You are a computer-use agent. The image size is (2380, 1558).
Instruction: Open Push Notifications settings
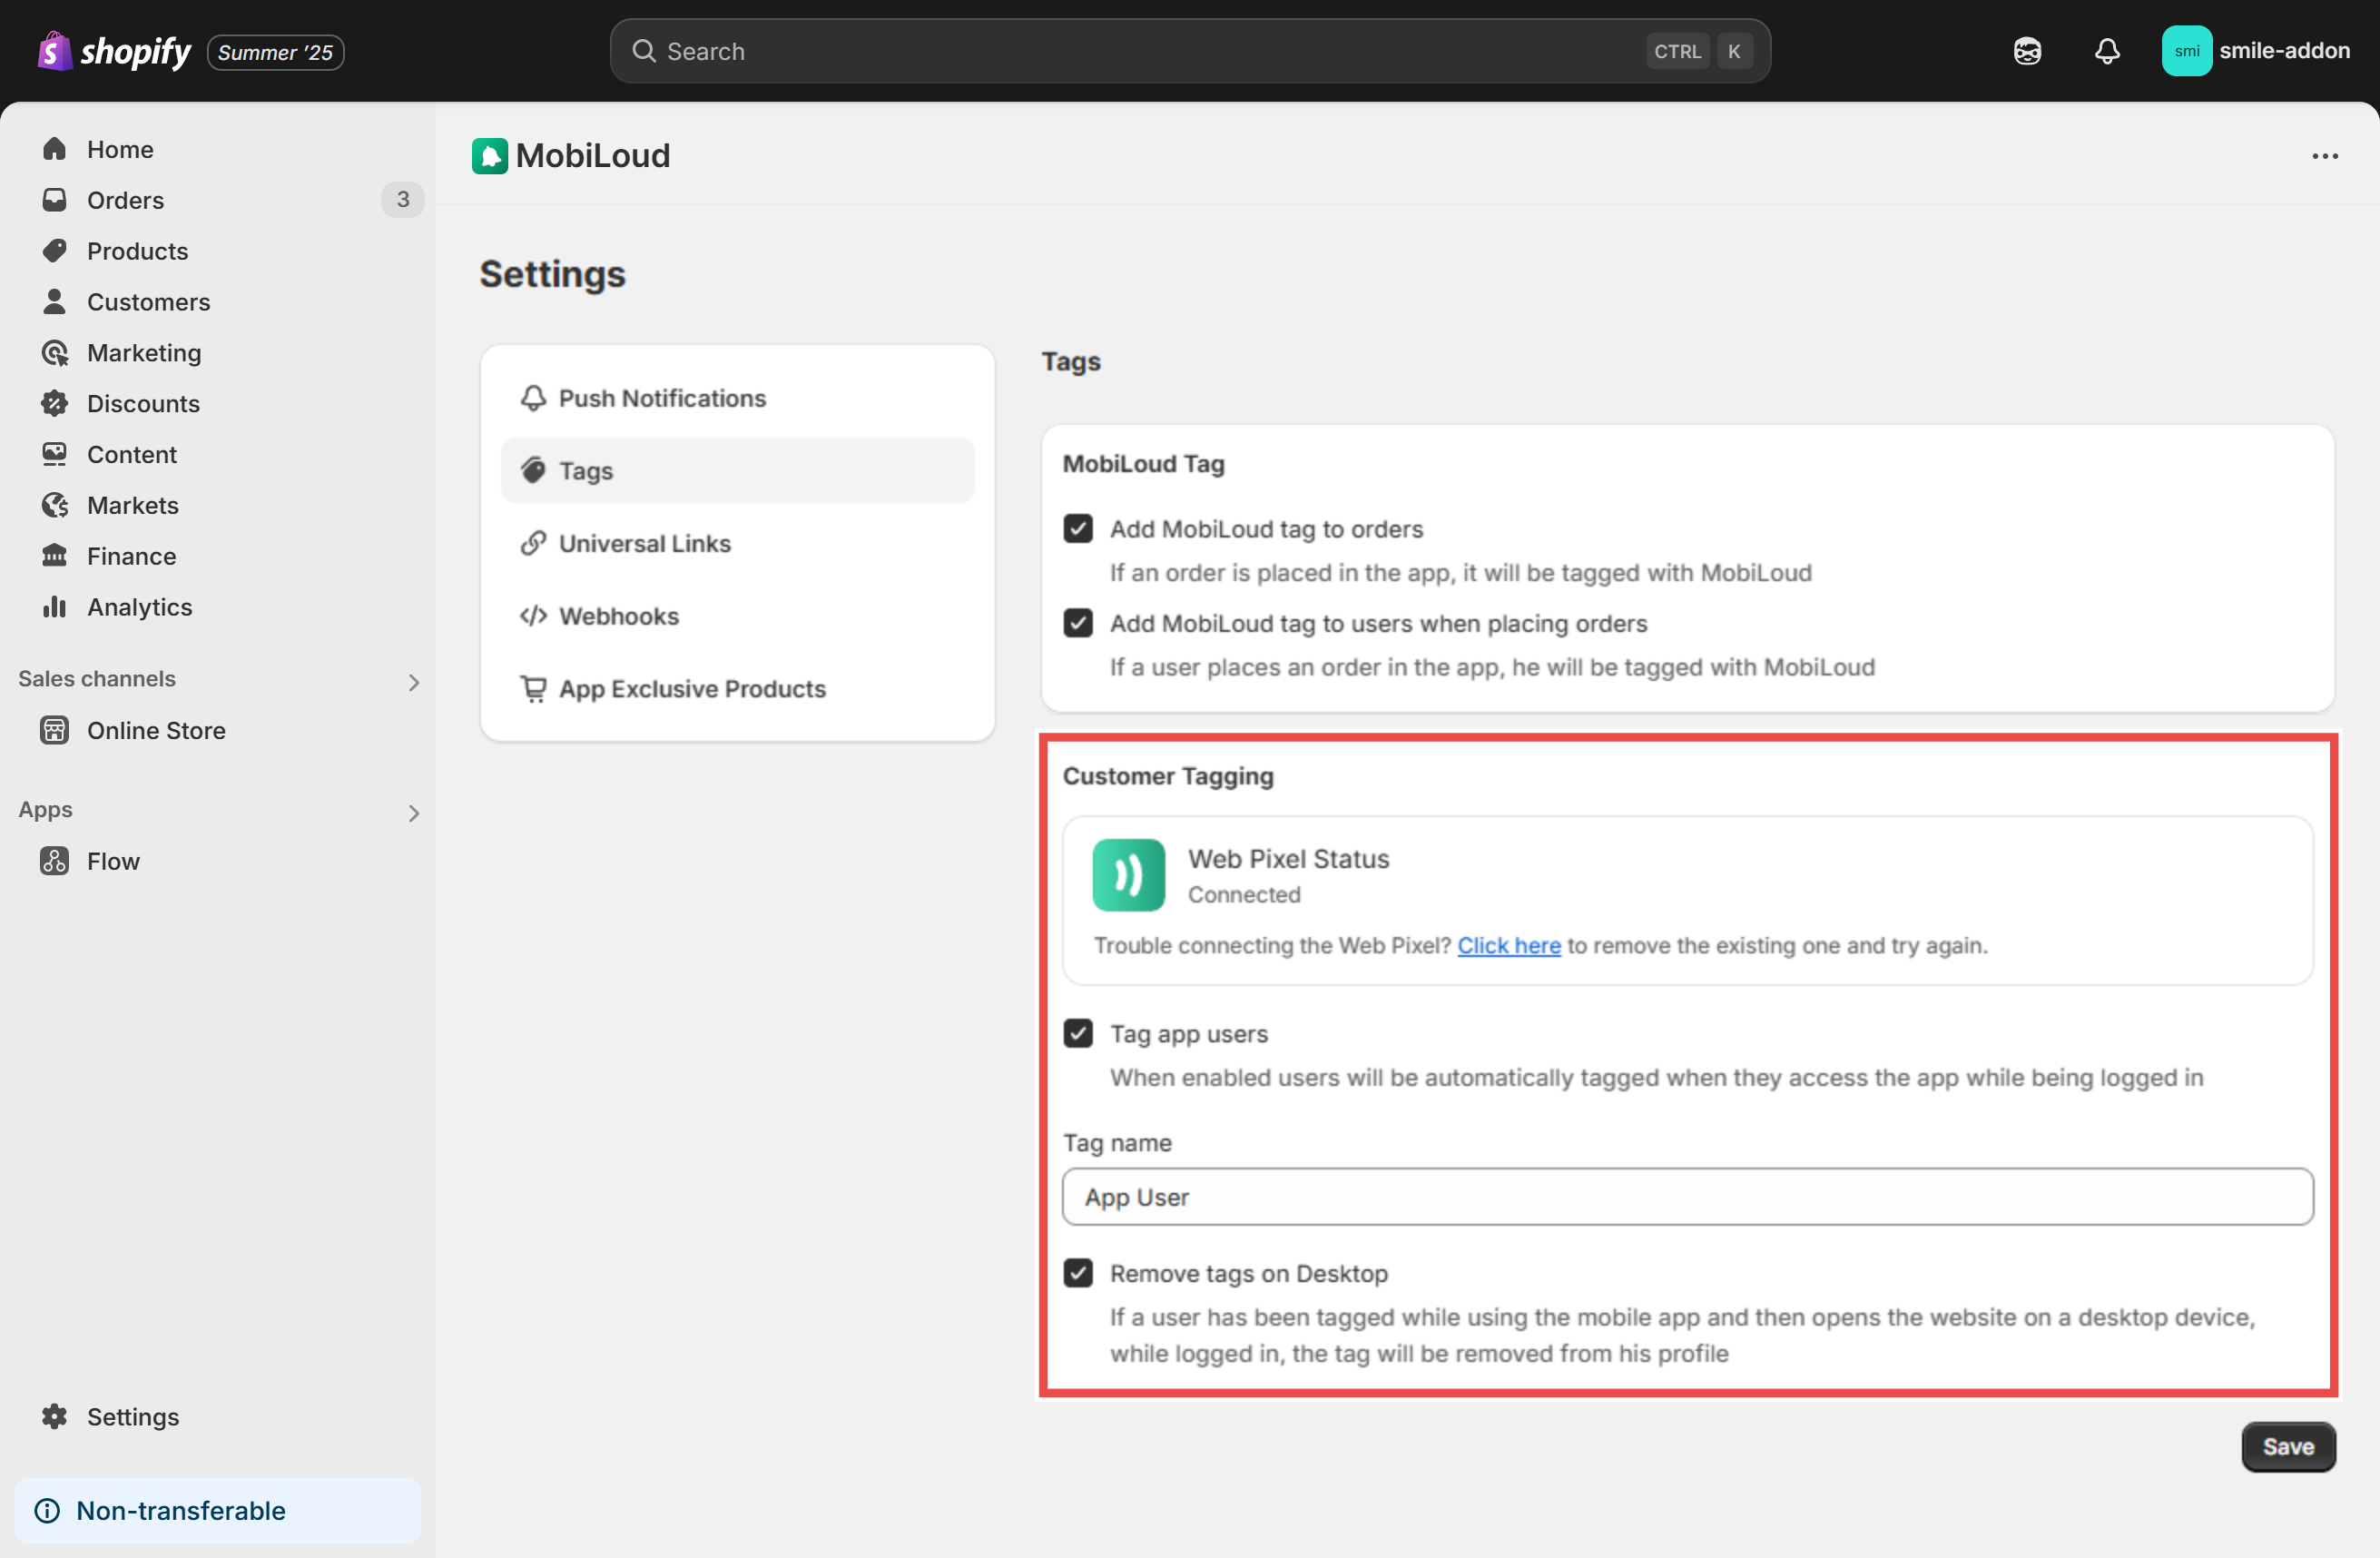click(x=737, y=398)
